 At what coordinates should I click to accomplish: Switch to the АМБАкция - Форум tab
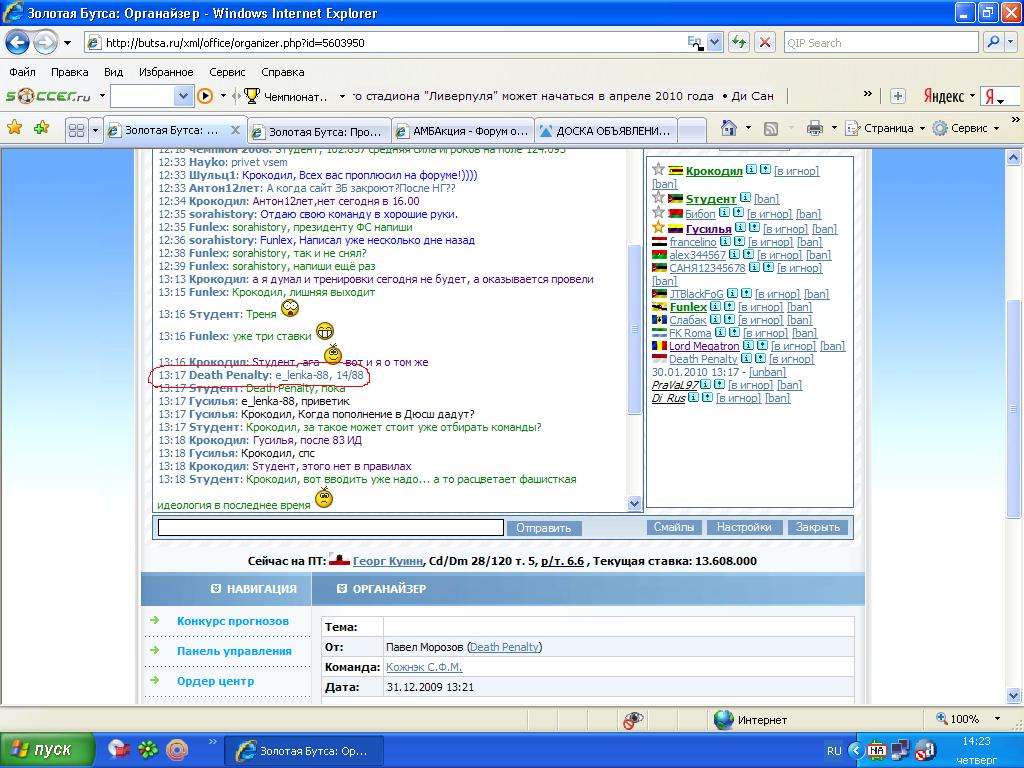click(x=461, y=130)
